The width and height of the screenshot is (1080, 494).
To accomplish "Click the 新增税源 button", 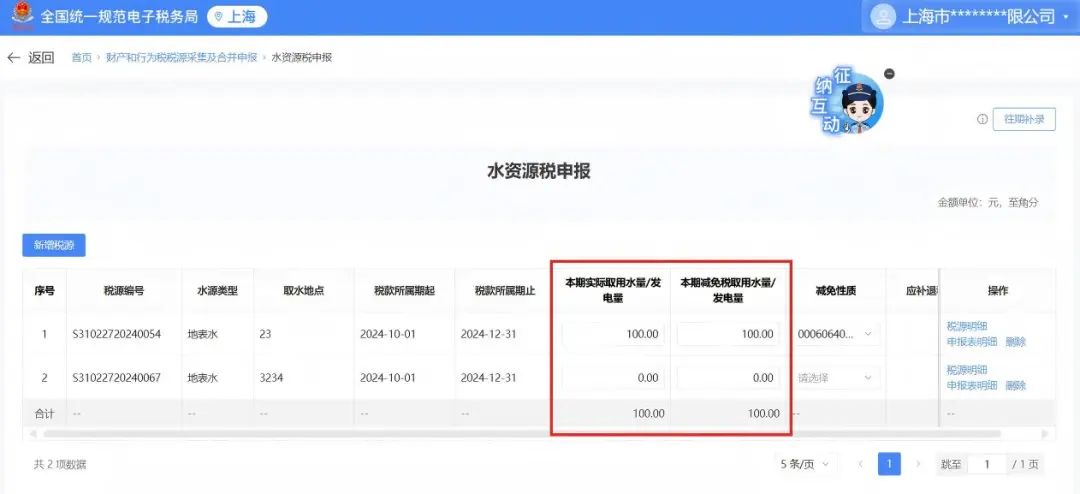I will (x=54, y=245).
